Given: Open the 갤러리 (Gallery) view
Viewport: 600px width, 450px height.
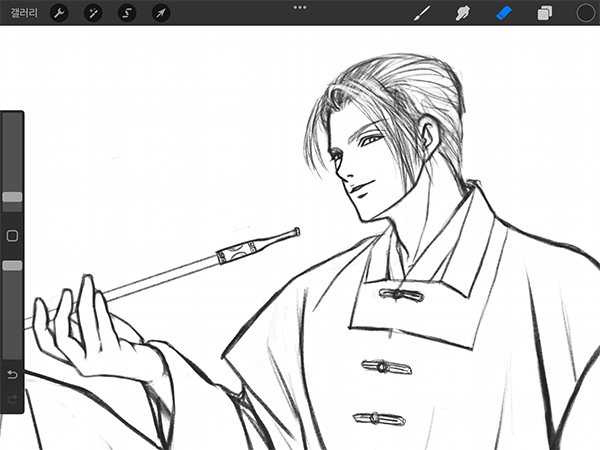Looking at the screenshot, I should (24, 13).
